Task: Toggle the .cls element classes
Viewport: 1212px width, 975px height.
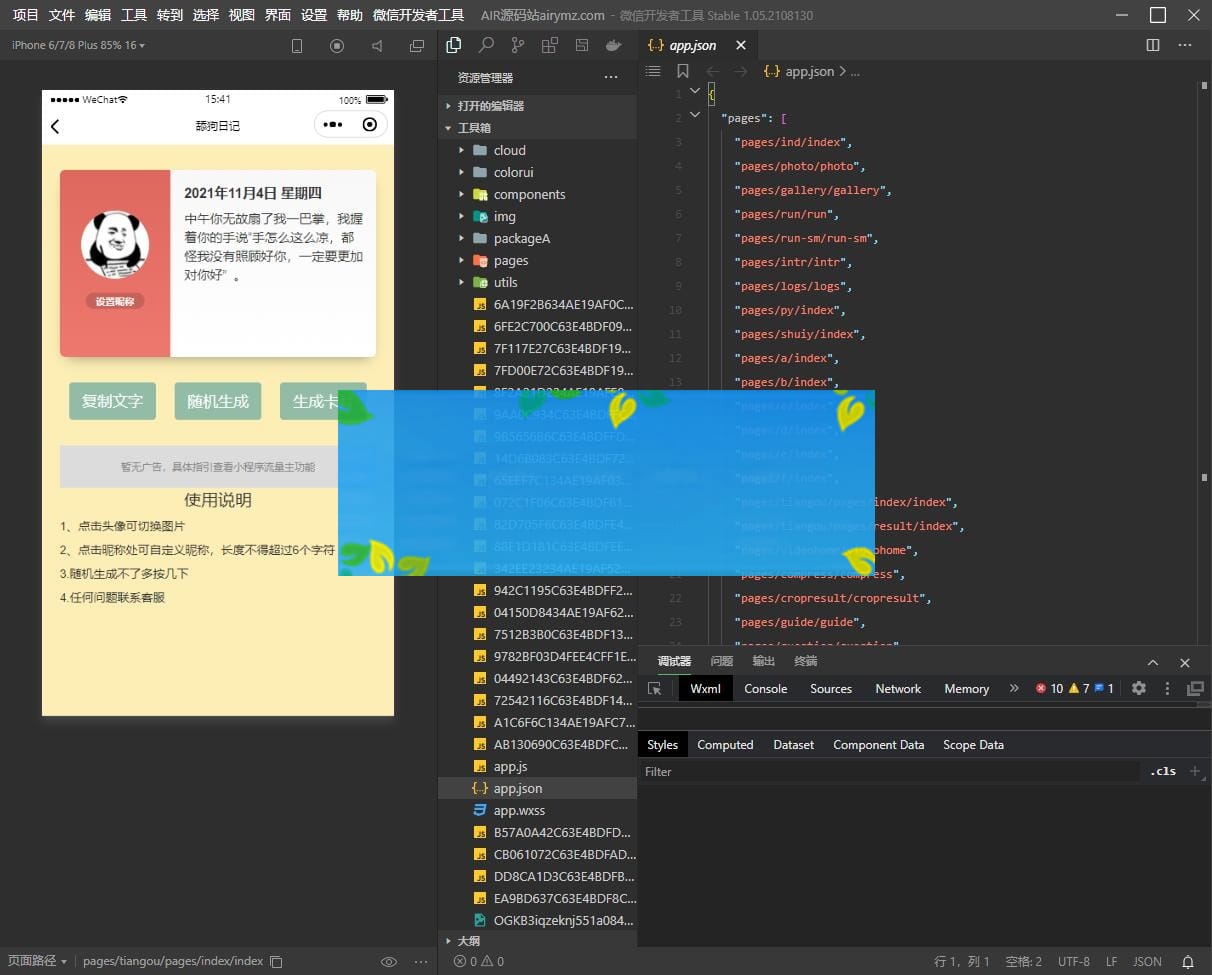Action: click(x=1163, y=771)
